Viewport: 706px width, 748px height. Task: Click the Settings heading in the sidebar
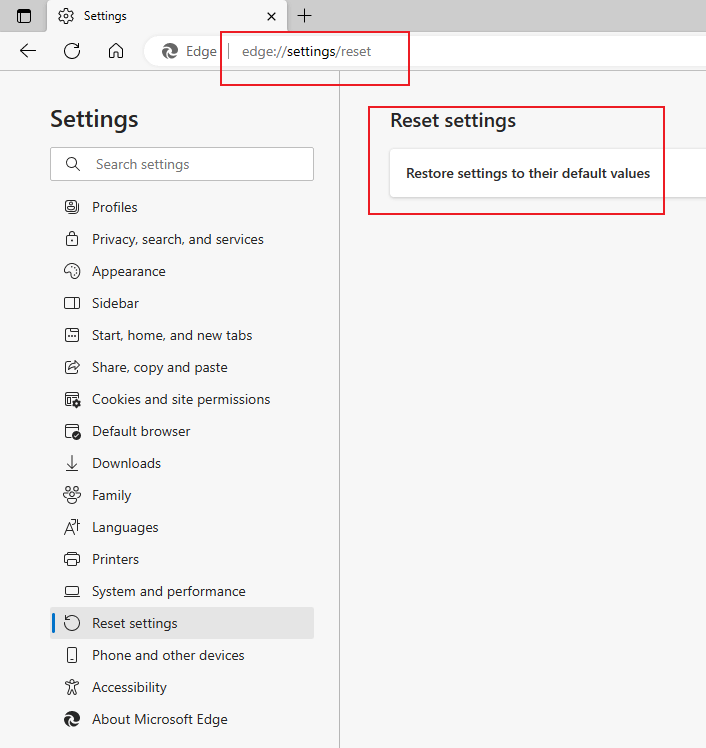pos(94,119)
